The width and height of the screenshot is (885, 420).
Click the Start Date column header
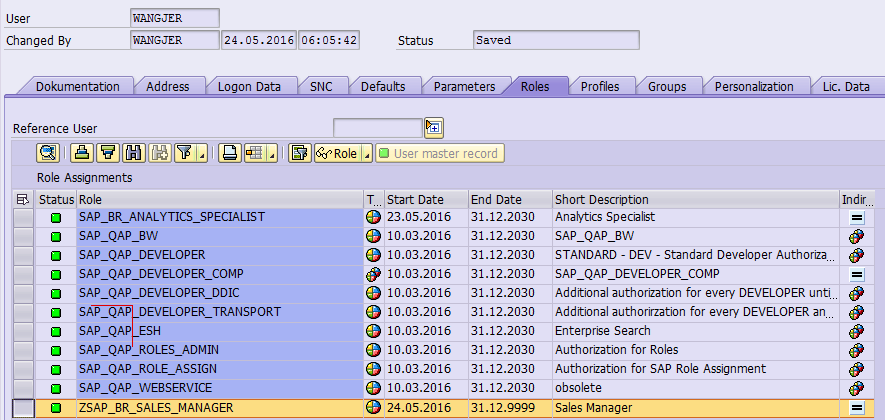click(426, 199)
